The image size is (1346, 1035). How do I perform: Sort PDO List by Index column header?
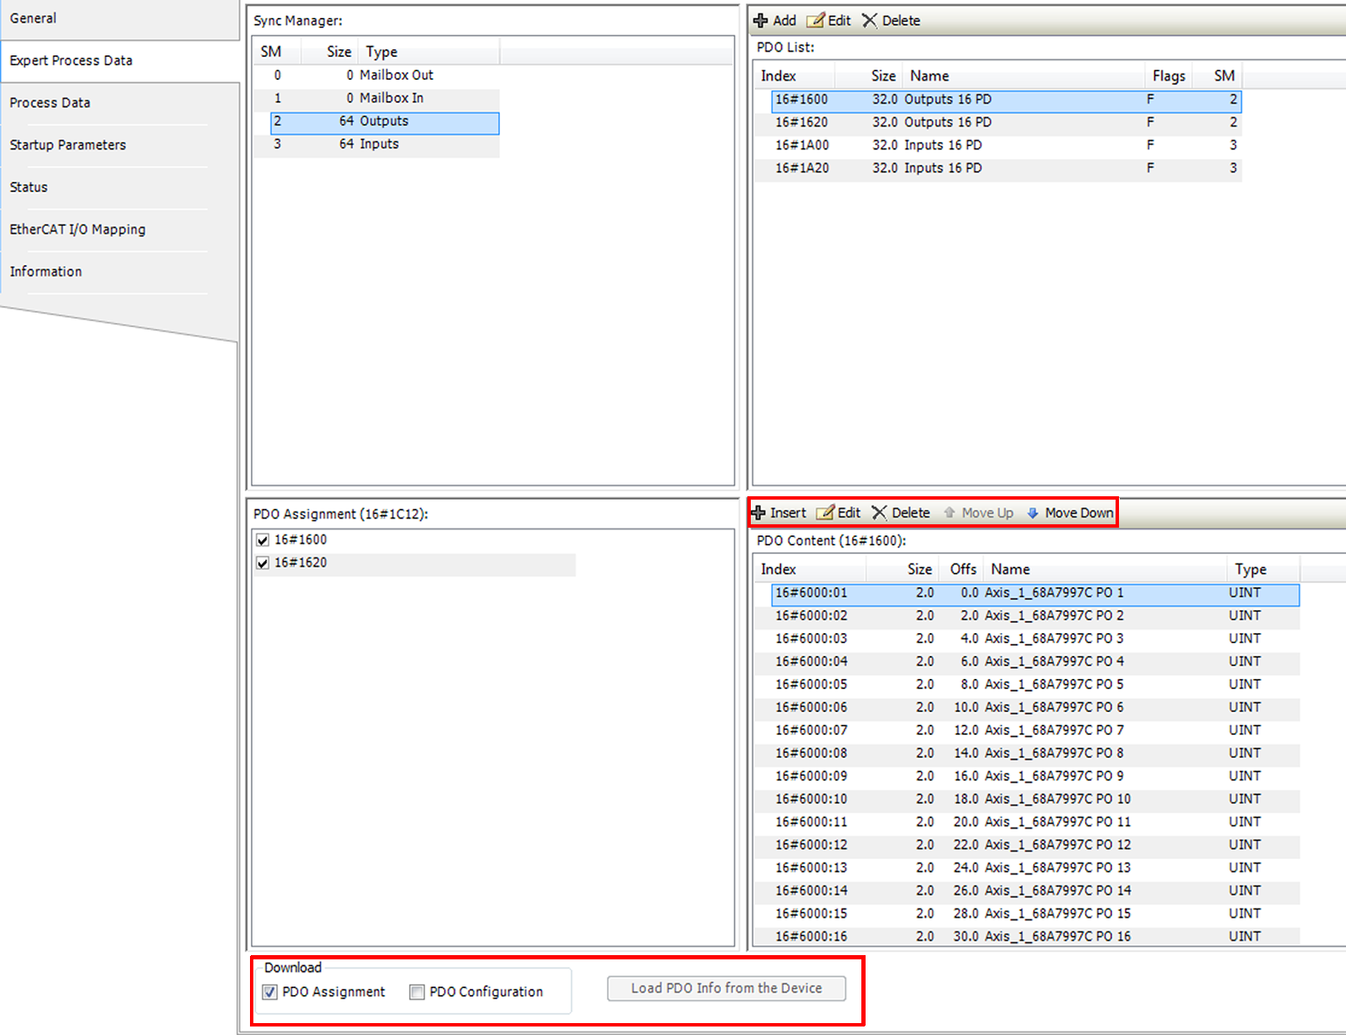pos(779,76)
